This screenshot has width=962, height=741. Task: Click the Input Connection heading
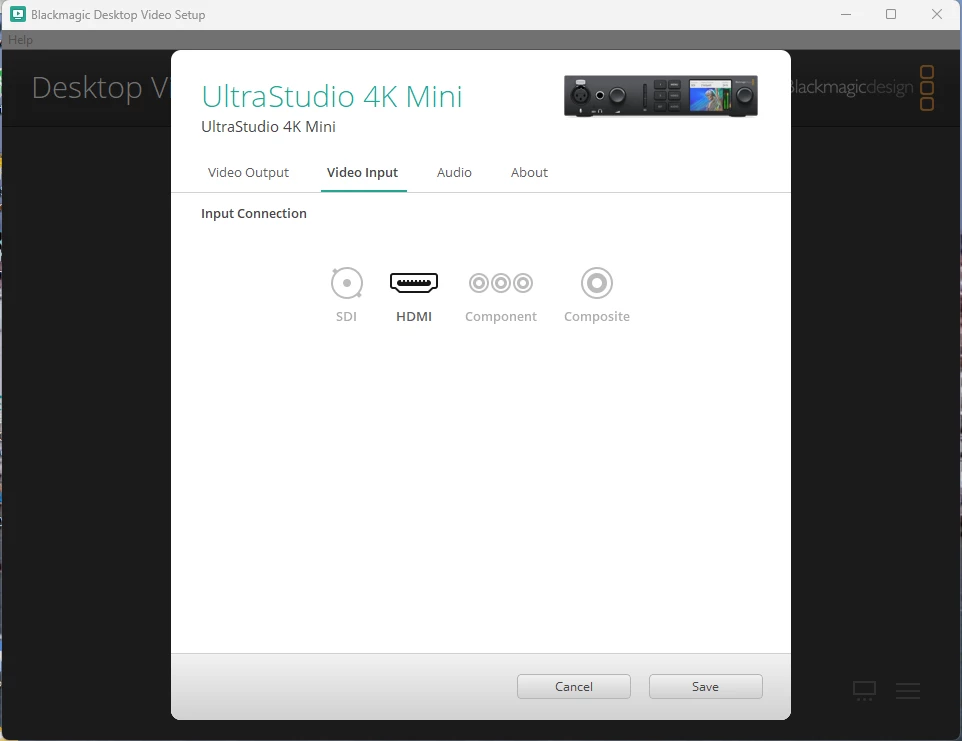pyautogui.click(x=254, y=213)
